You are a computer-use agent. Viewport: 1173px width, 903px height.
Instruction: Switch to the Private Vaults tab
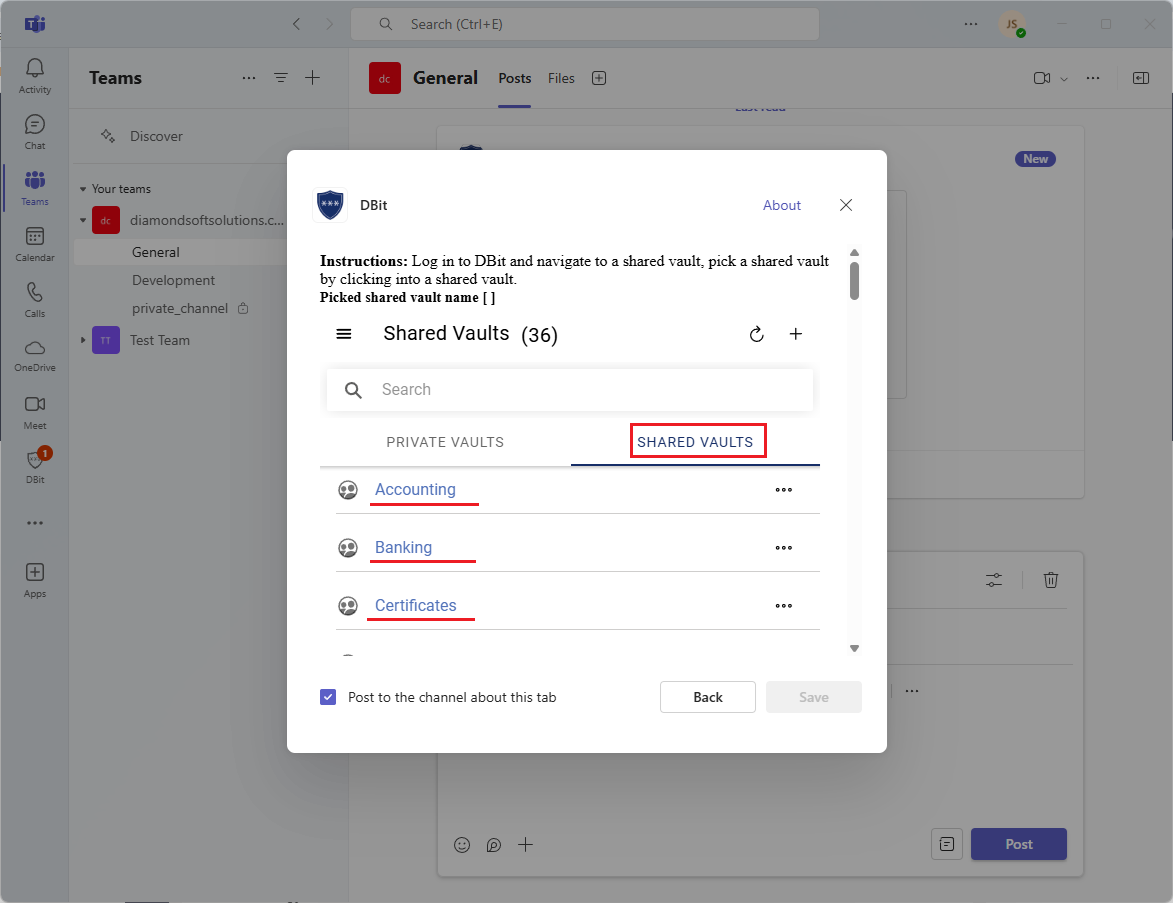[445, 442]
